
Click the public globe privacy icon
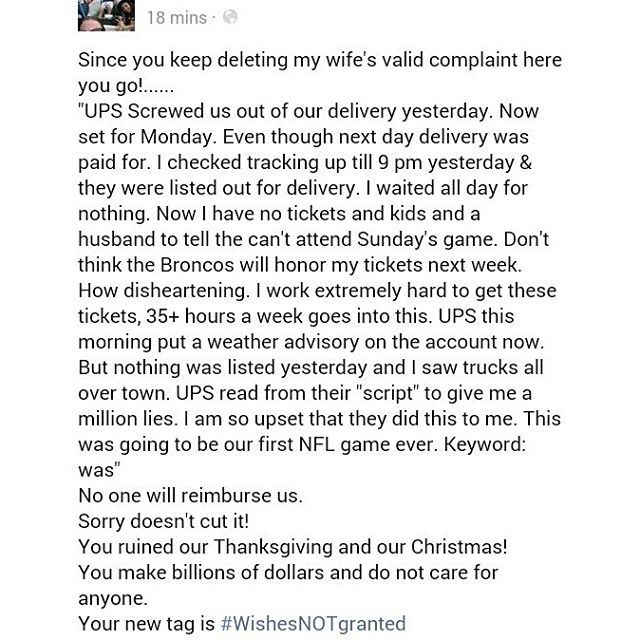point(230,17)
